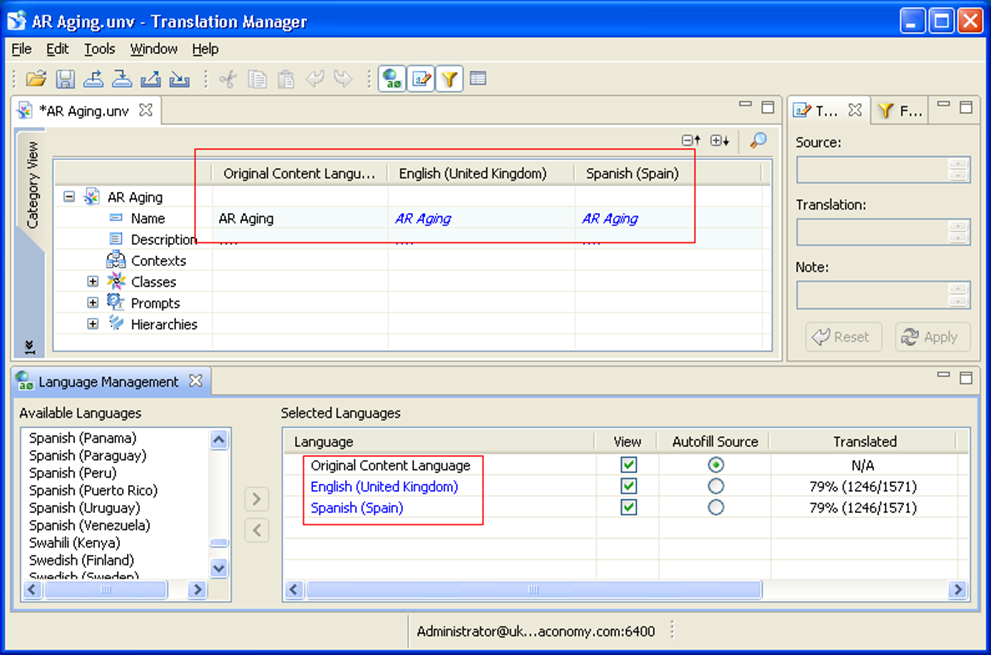Expand the Hierarchies tree node

(x=93, y=324)
